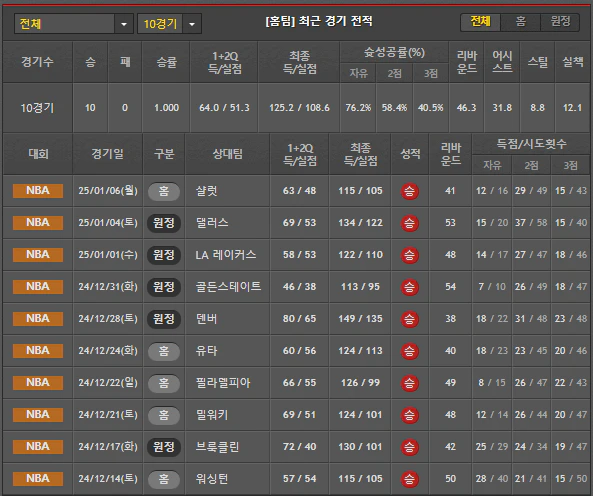Open the 10경기 game count dropdown arrow

tap(192, 24)
